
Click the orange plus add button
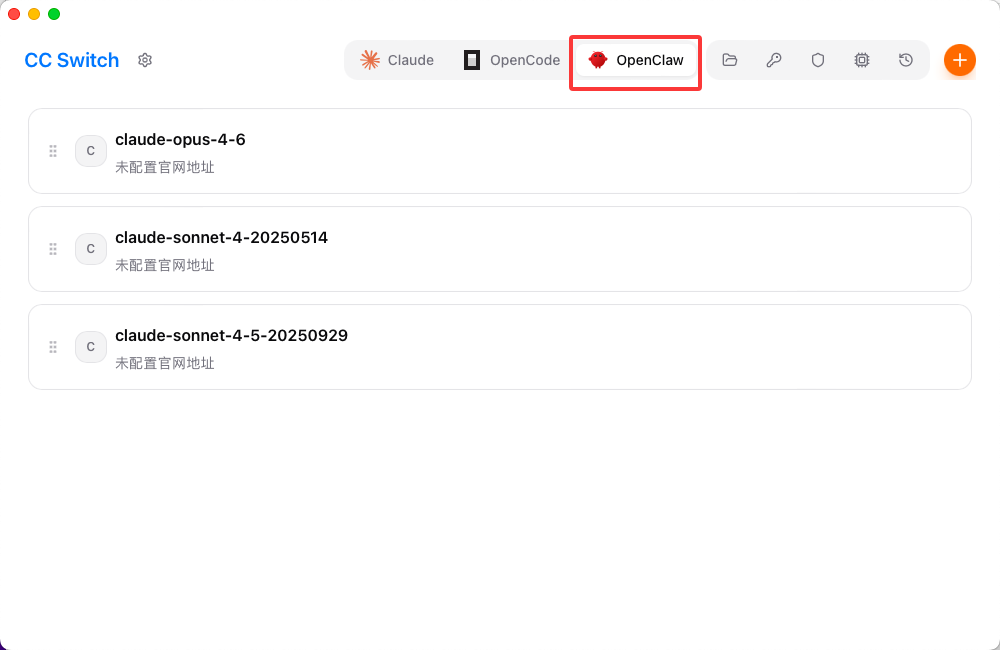pos(959,60)
